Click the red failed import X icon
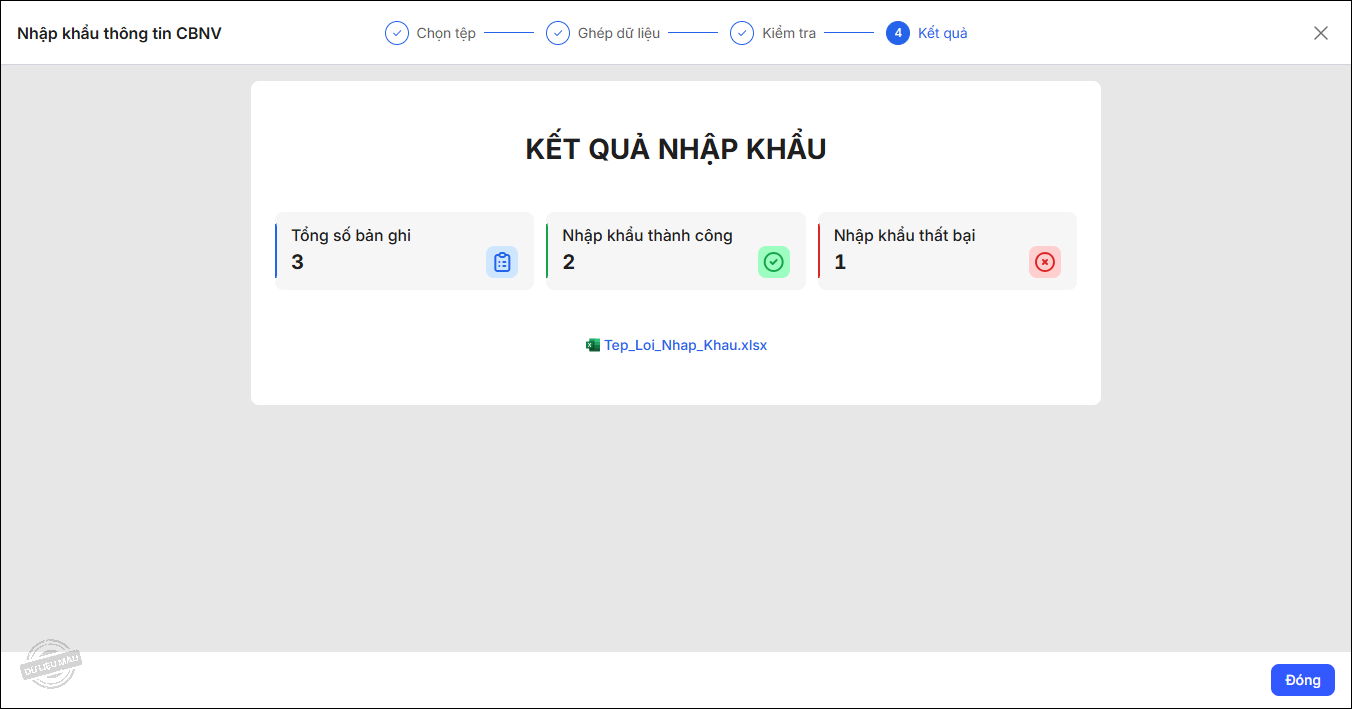This screenshot has width=1352, height=709. pyautogui.click(x=1044, y=262)
